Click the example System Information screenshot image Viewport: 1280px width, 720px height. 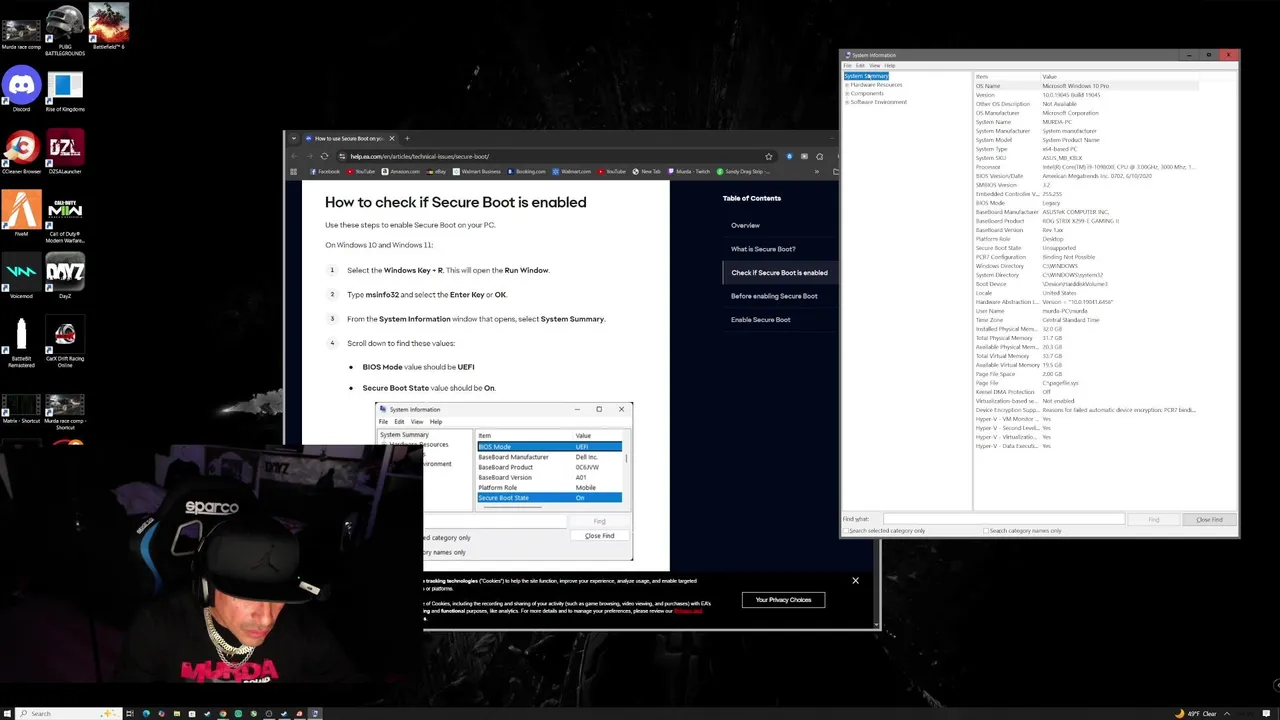(x=504, y=482)
